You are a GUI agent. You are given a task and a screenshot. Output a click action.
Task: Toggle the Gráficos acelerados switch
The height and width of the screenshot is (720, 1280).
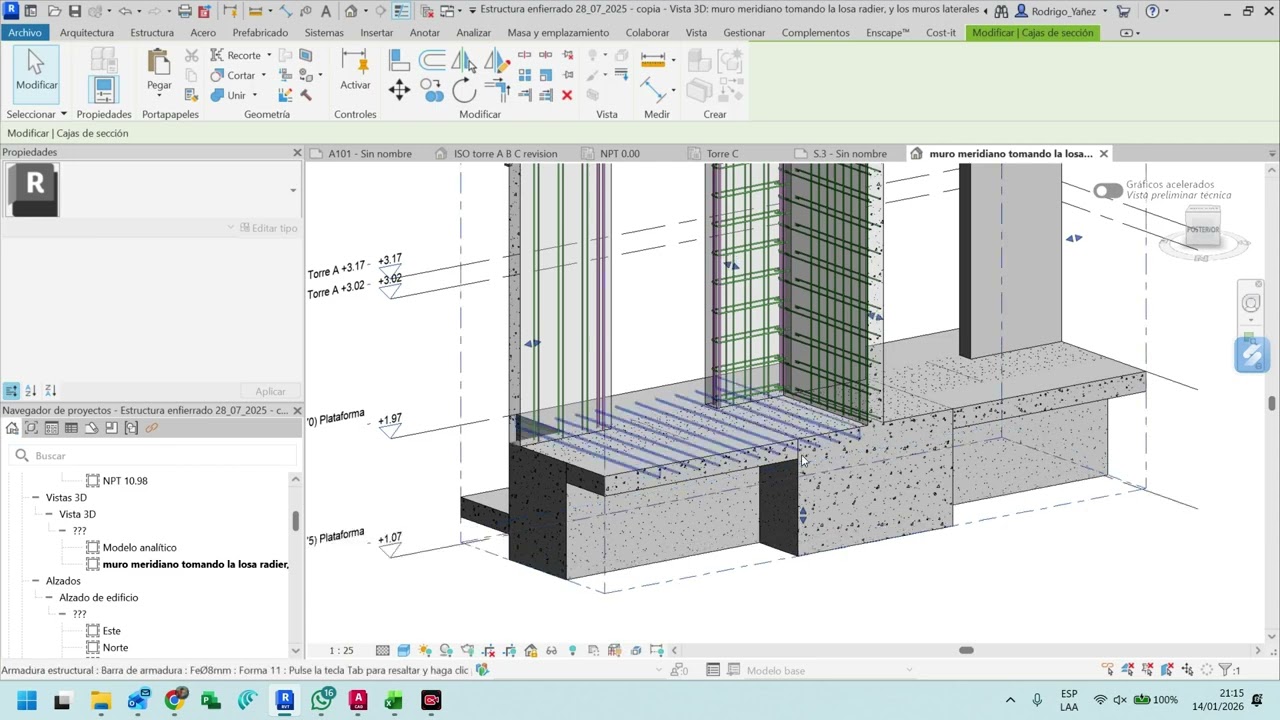(x=1107, y=191)
